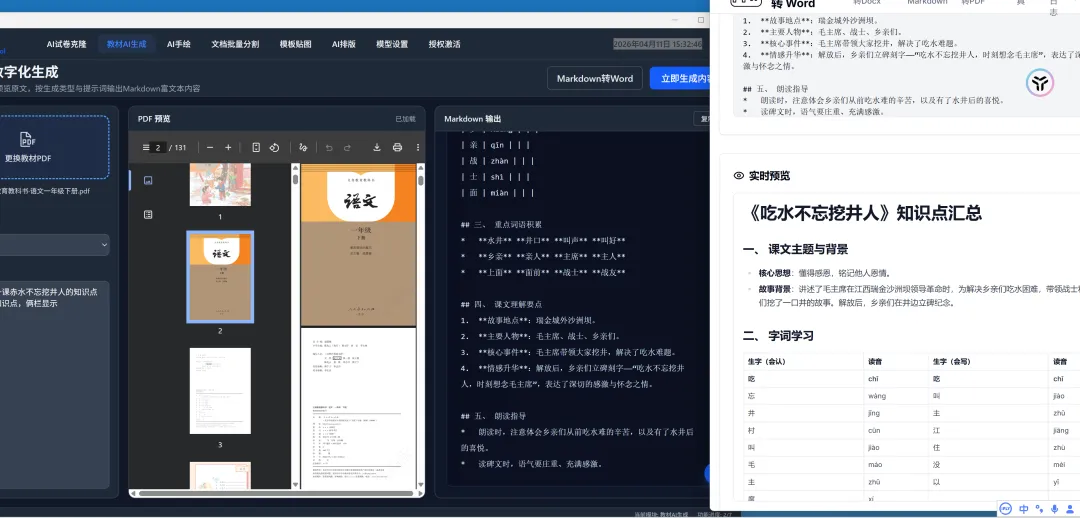Click the date-time stamp in the header
The height and width of the screenshot is (518, 1080).
point(658,44)
